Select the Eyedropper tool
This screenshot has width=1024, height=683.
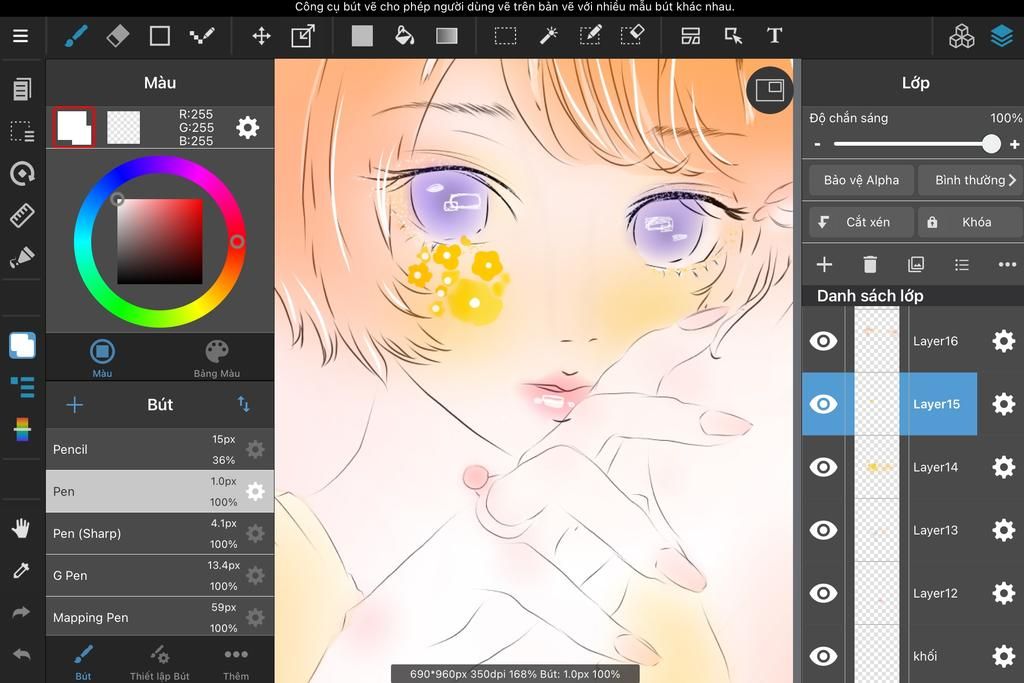coord(21,571)
